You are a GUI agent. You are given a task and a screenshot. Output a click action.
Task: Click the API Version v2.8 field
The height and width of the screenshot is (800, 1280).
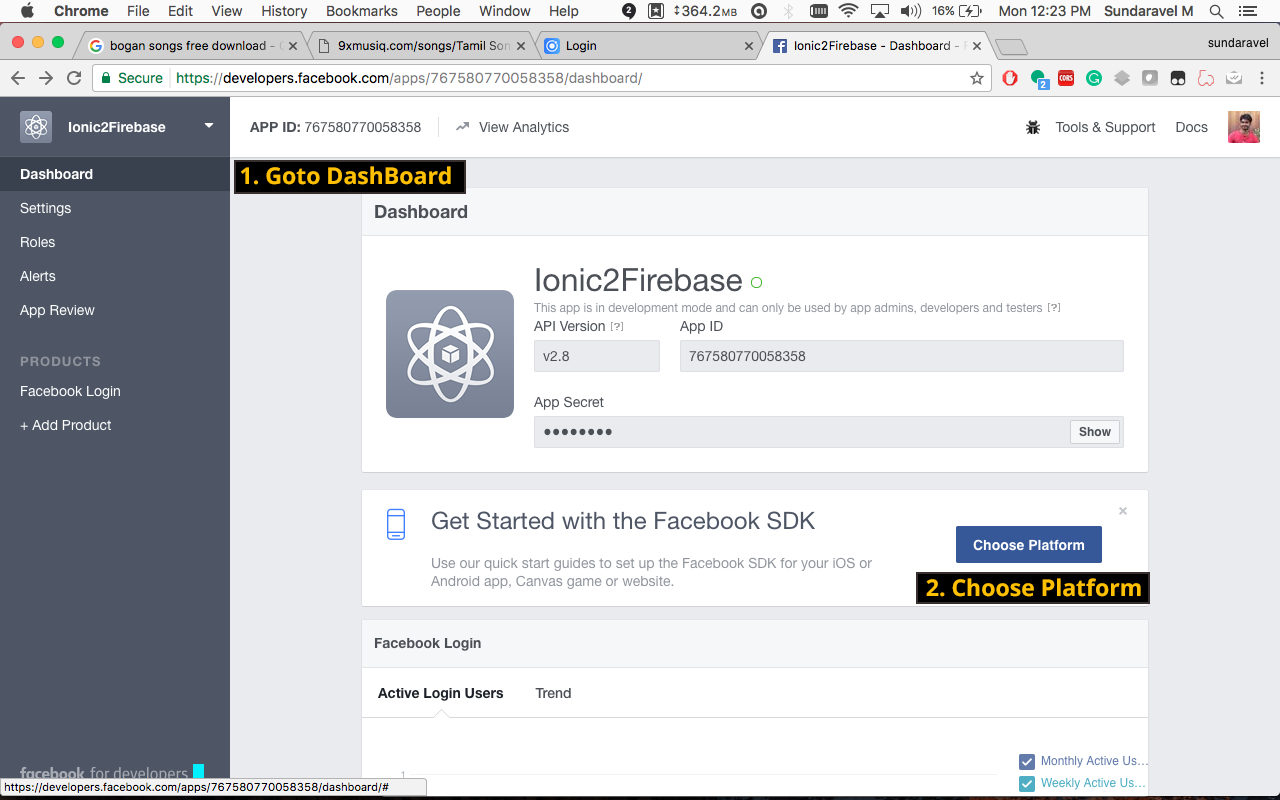pos(597,356)
